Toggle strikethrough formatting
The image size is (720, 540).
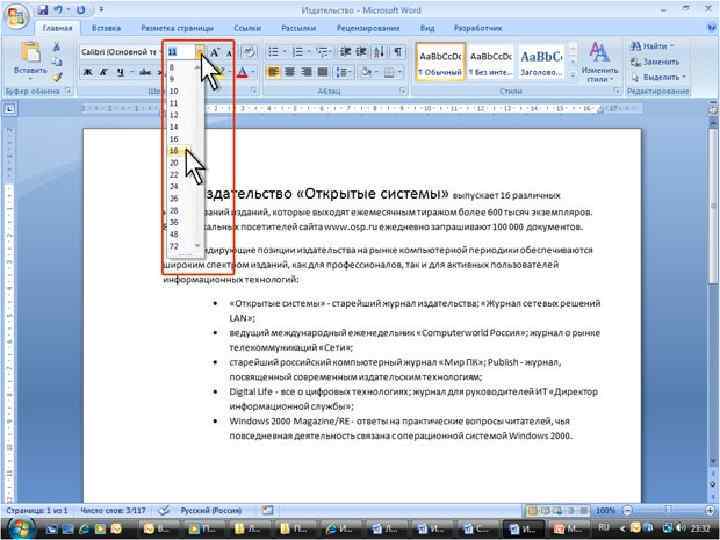[145, 72]
